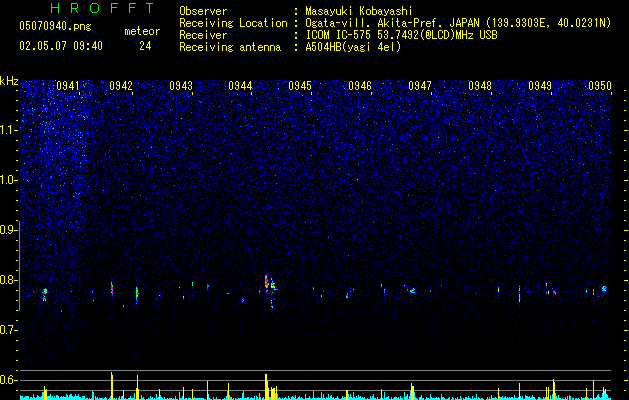Click the 1.0 frequency axis label
The width and height of the screenshot is (629, 400).
click(x=9, y=180)
